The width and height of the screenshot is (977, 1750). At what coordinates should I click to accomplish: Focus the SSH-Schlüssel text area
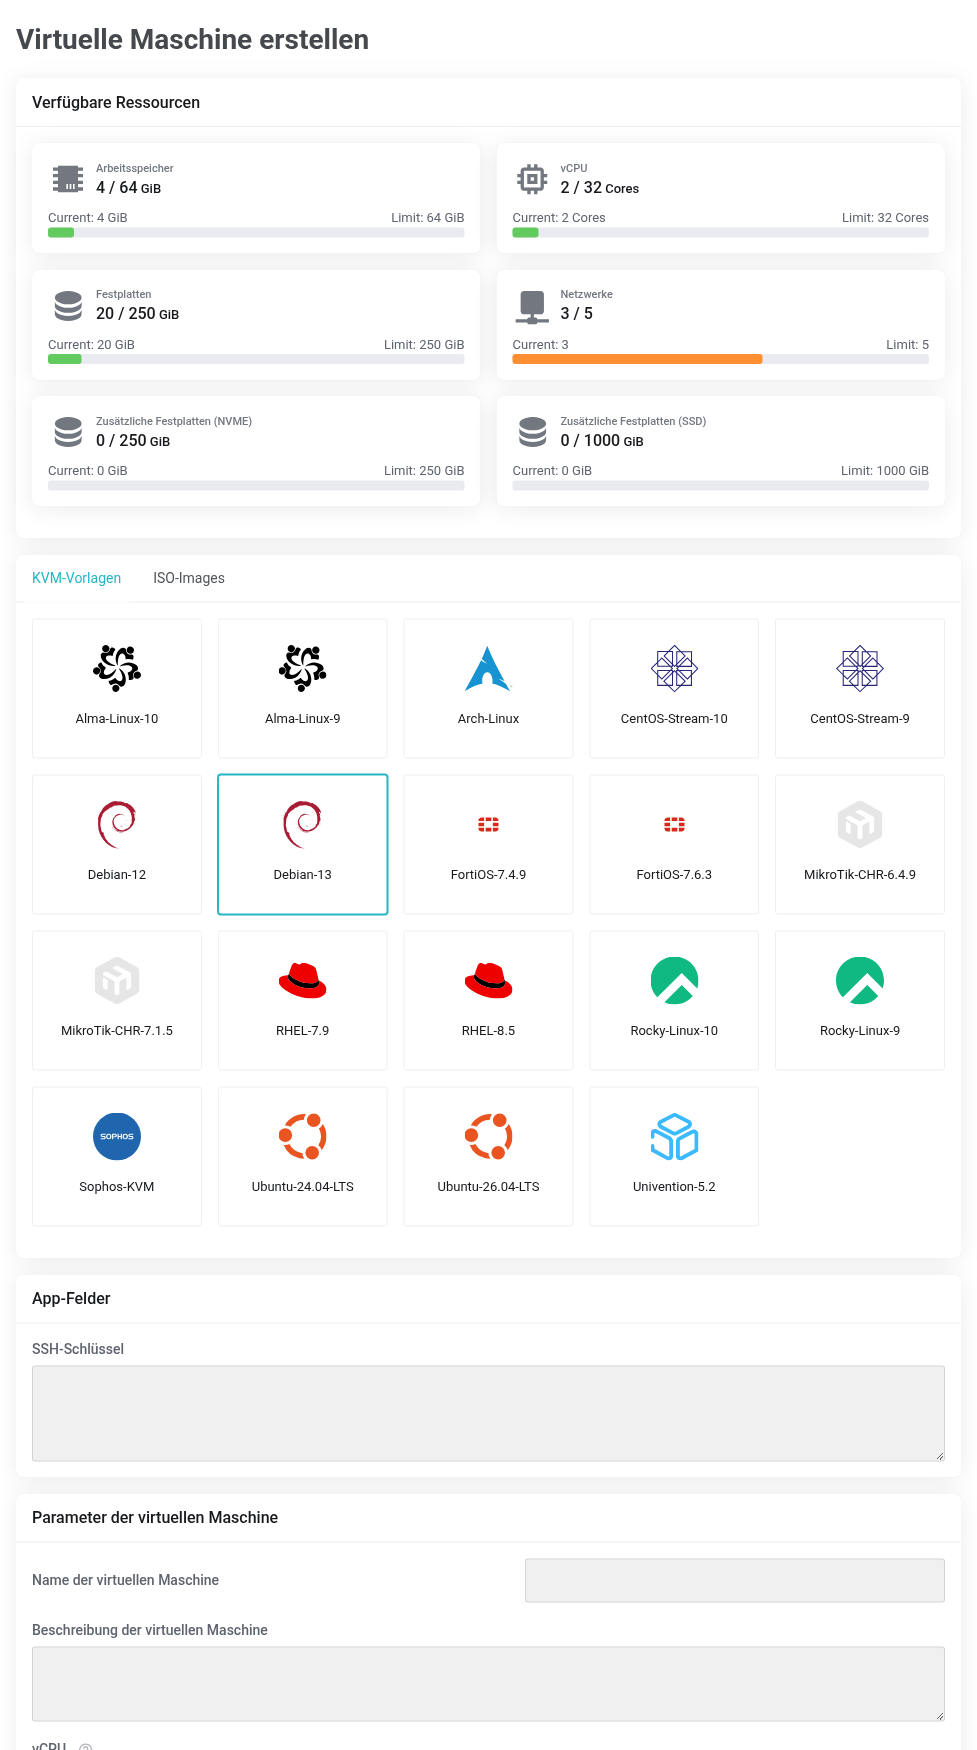pos(488,1413)
